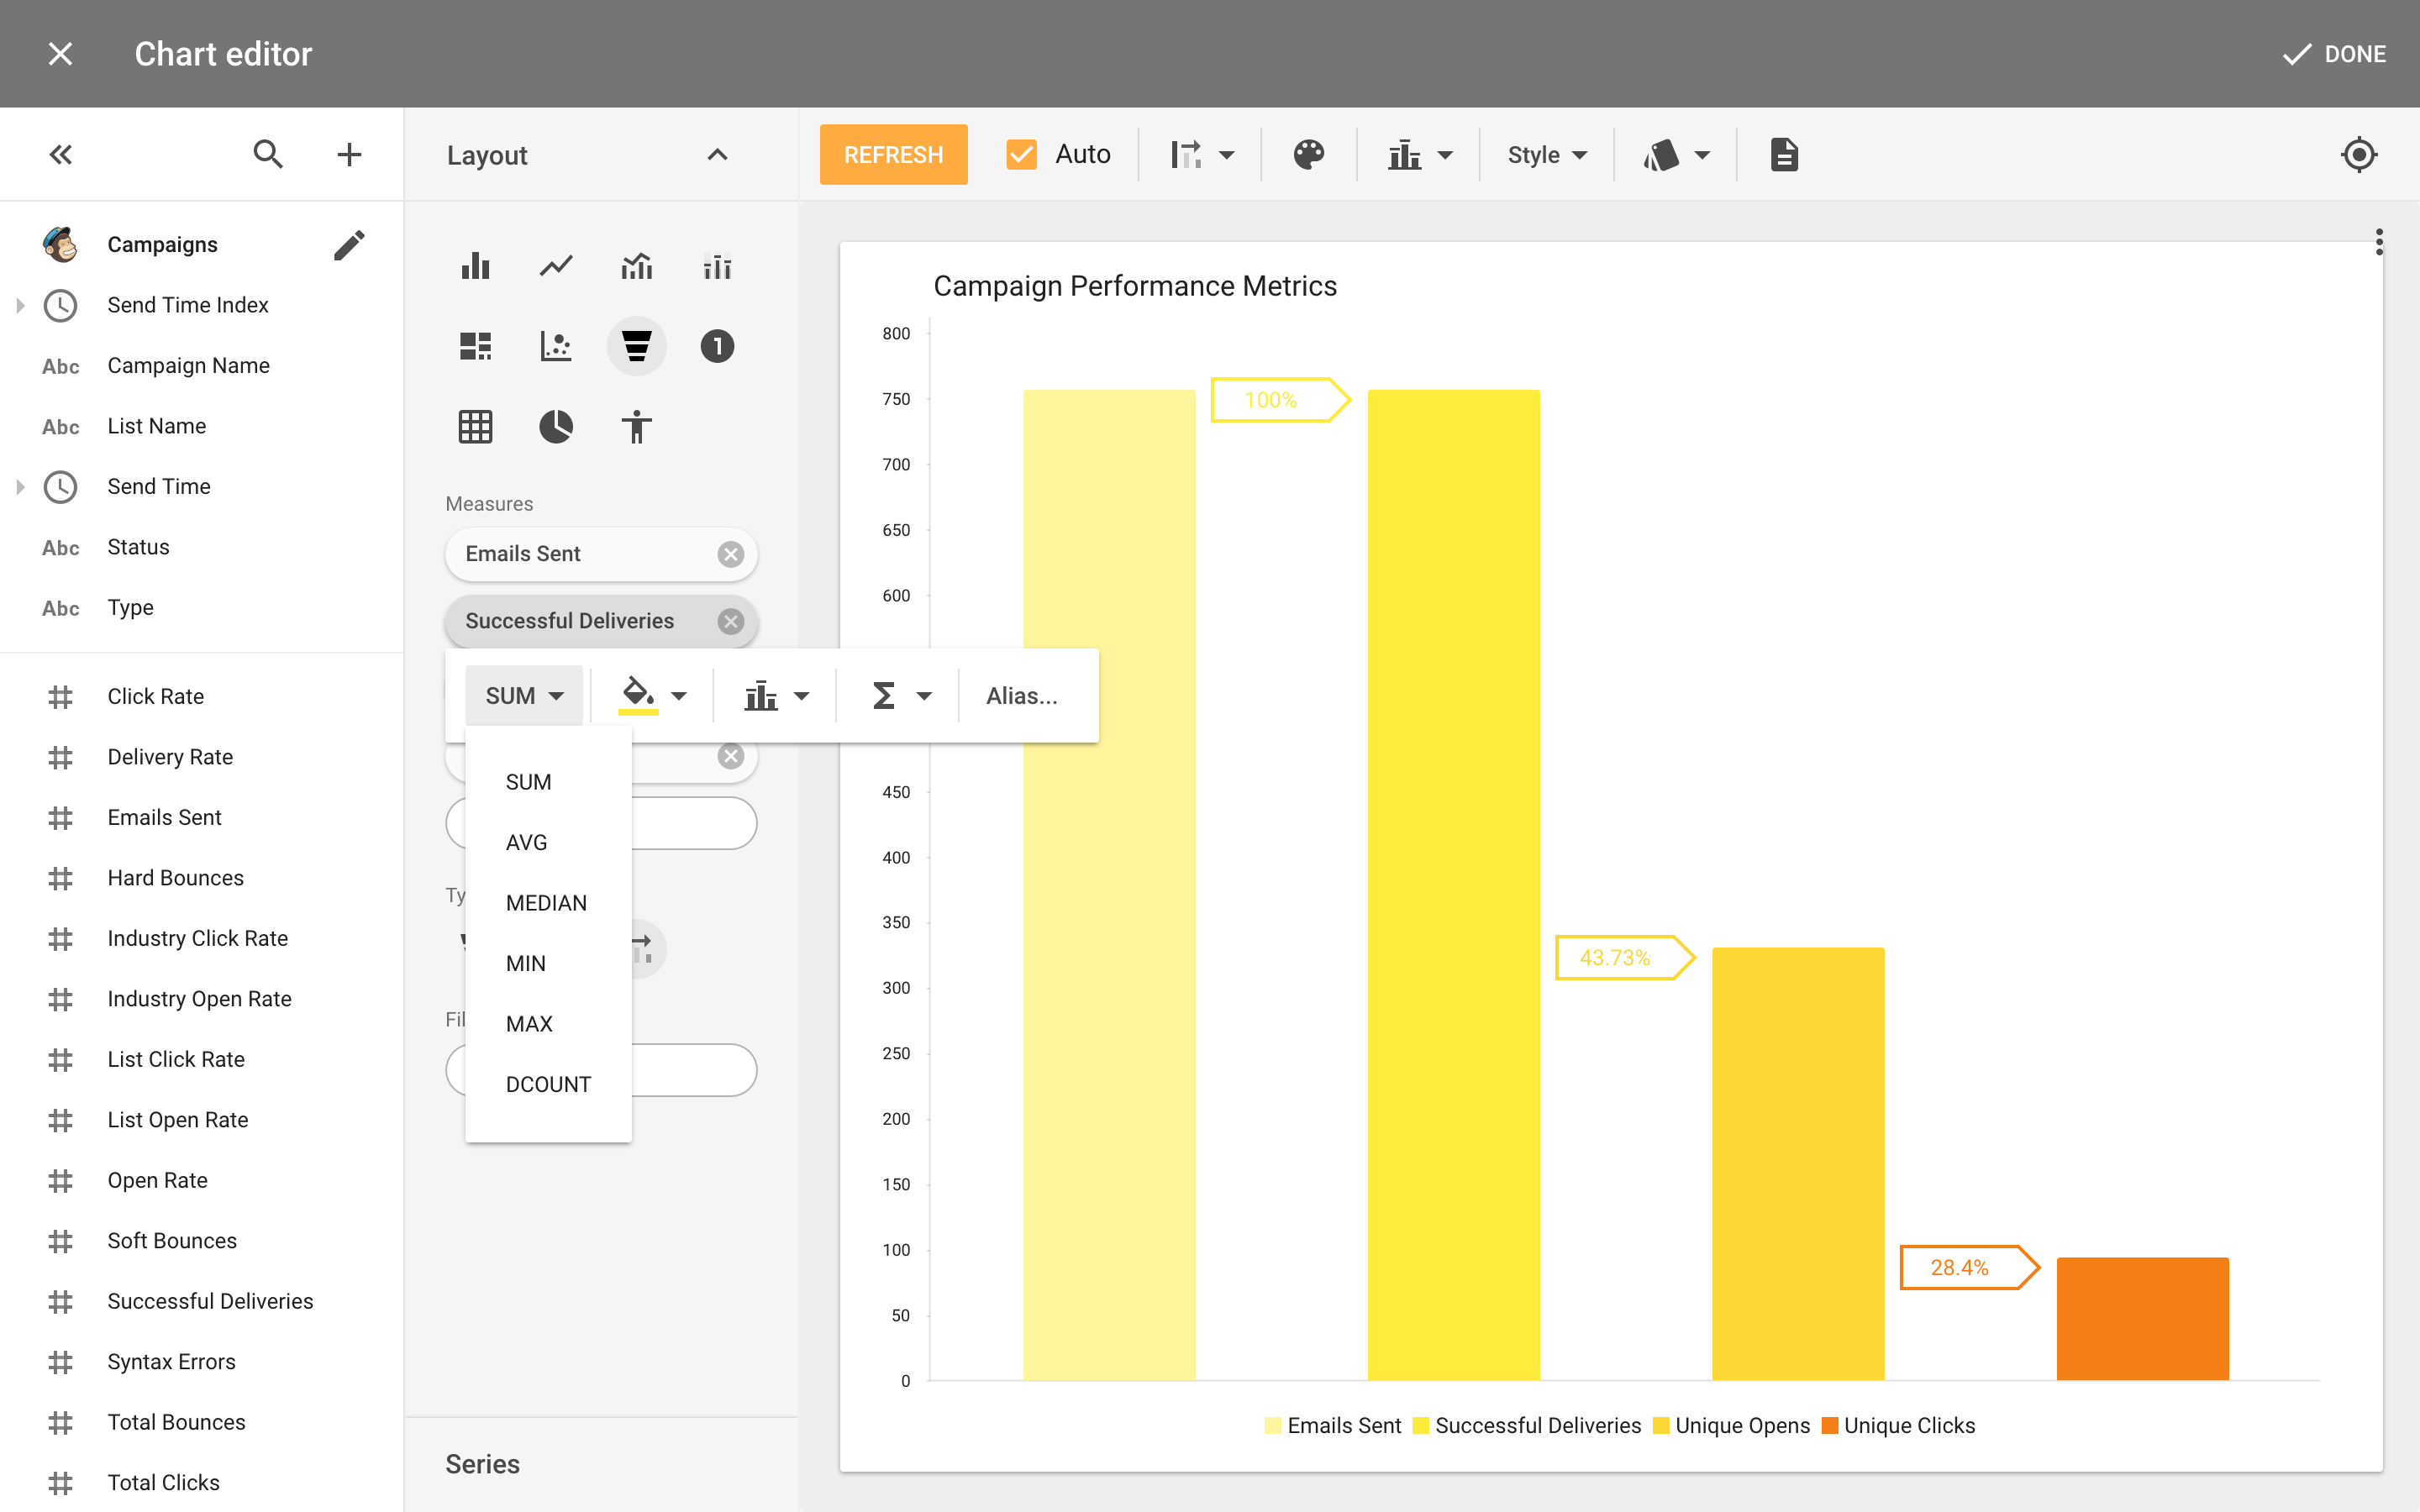Open the field search magnifier
2420x1512 pixels.
[x=267, y=154]
